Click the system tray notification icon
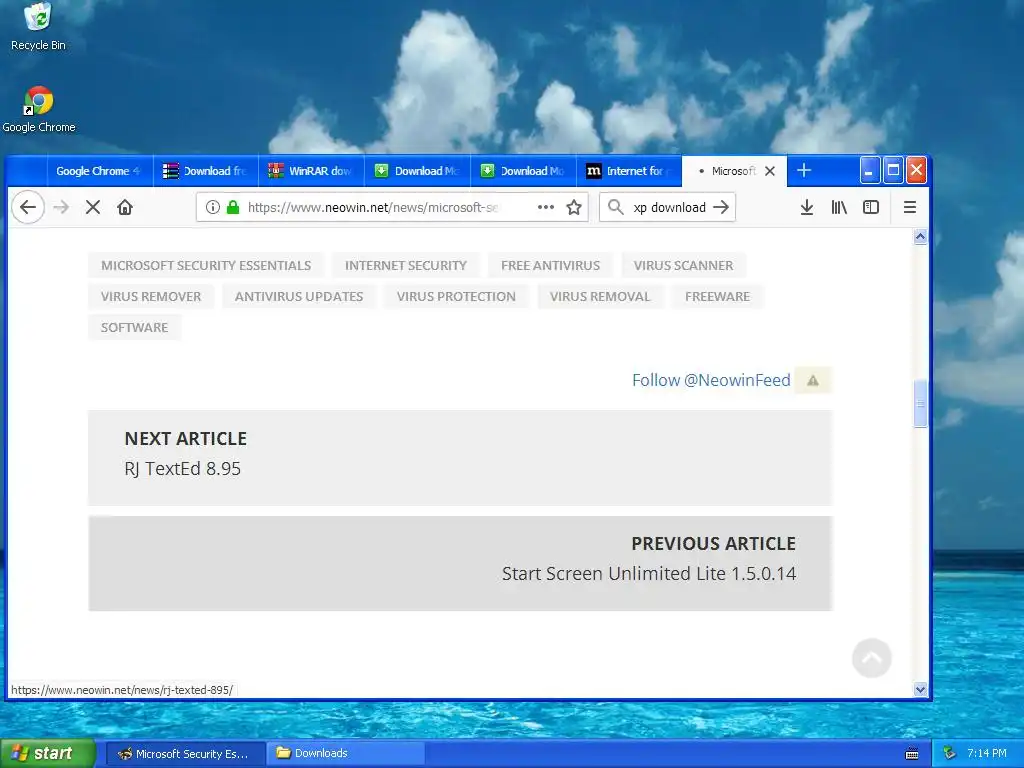 coord(950,753)
